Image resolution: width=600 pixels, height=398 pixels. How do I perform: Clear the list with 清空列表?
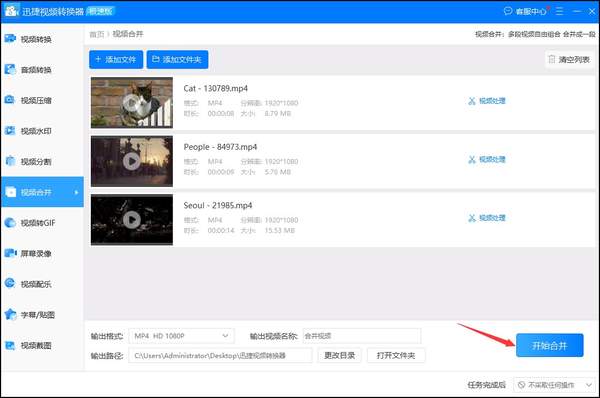(x=569, y=60)
